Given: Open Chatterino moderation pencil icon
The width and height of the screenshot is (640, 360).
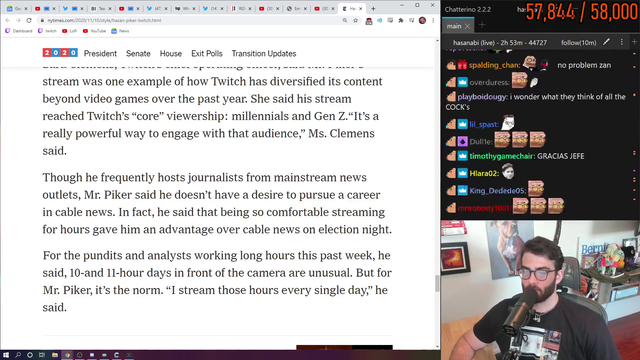Looking at the screenshot, I should (x=607, y=42).
